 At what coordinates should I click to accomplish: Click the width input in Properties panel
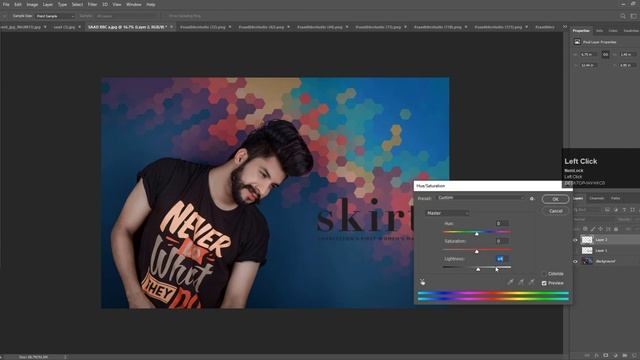point(589,54)
